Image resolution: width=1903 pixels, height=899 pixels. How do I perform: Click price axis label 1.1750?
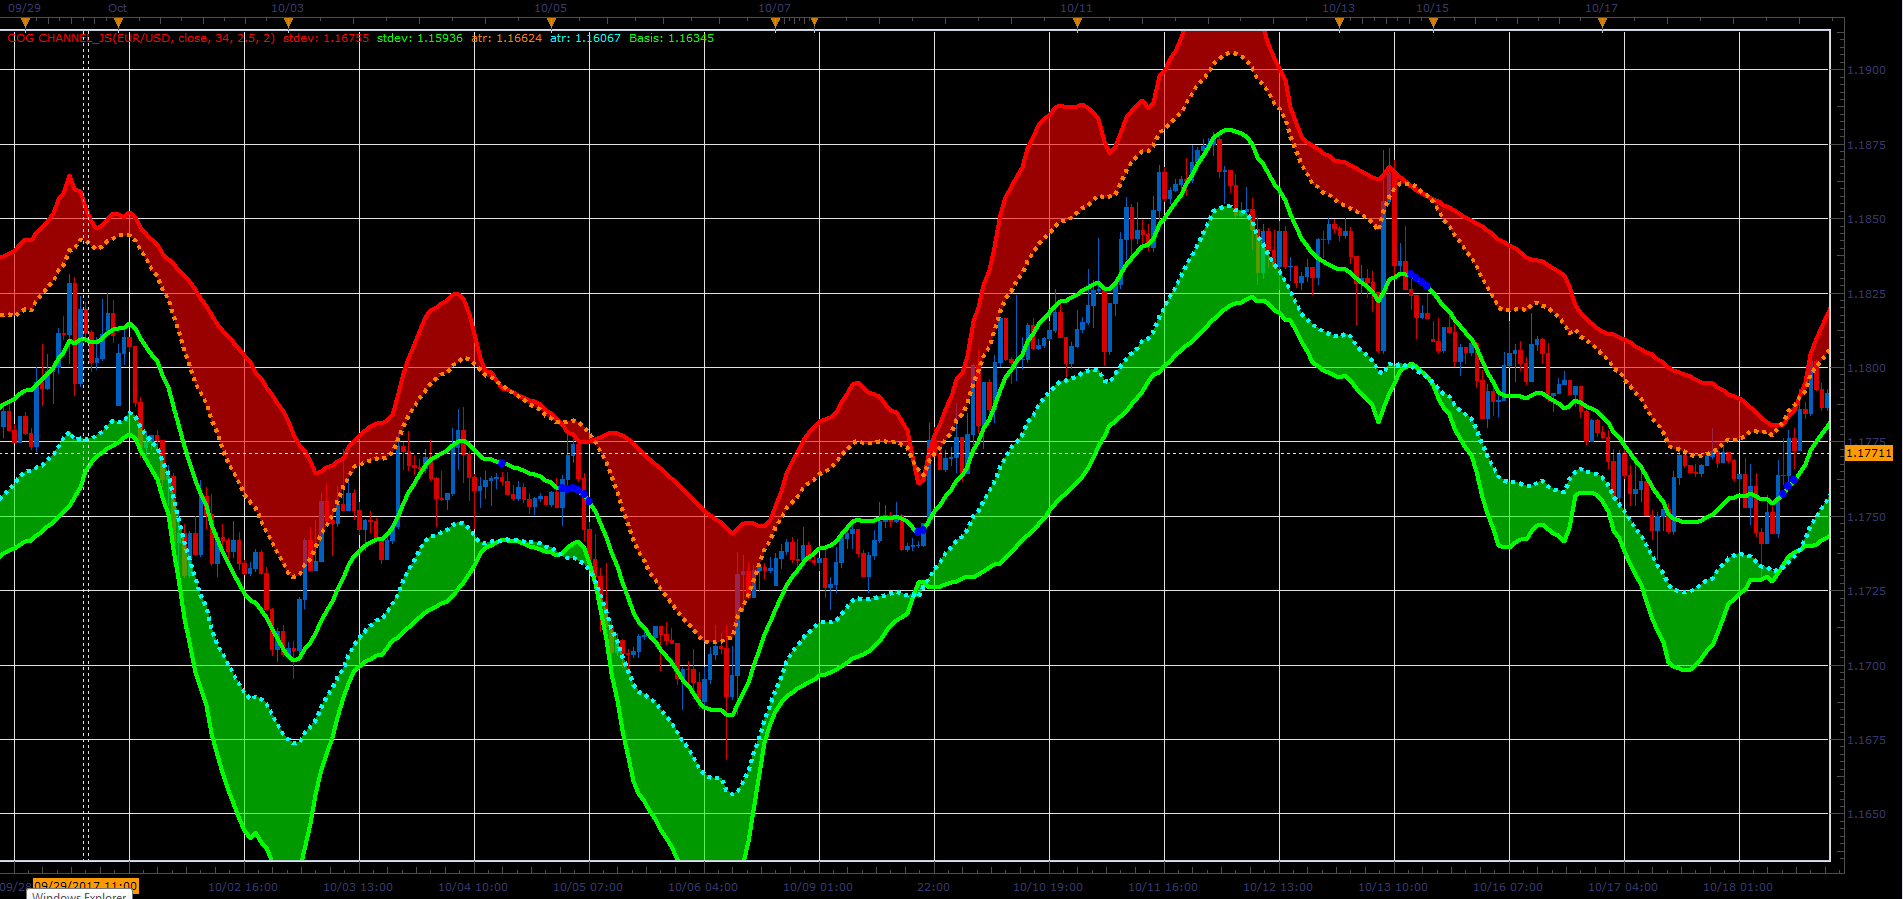point(1866,517)
